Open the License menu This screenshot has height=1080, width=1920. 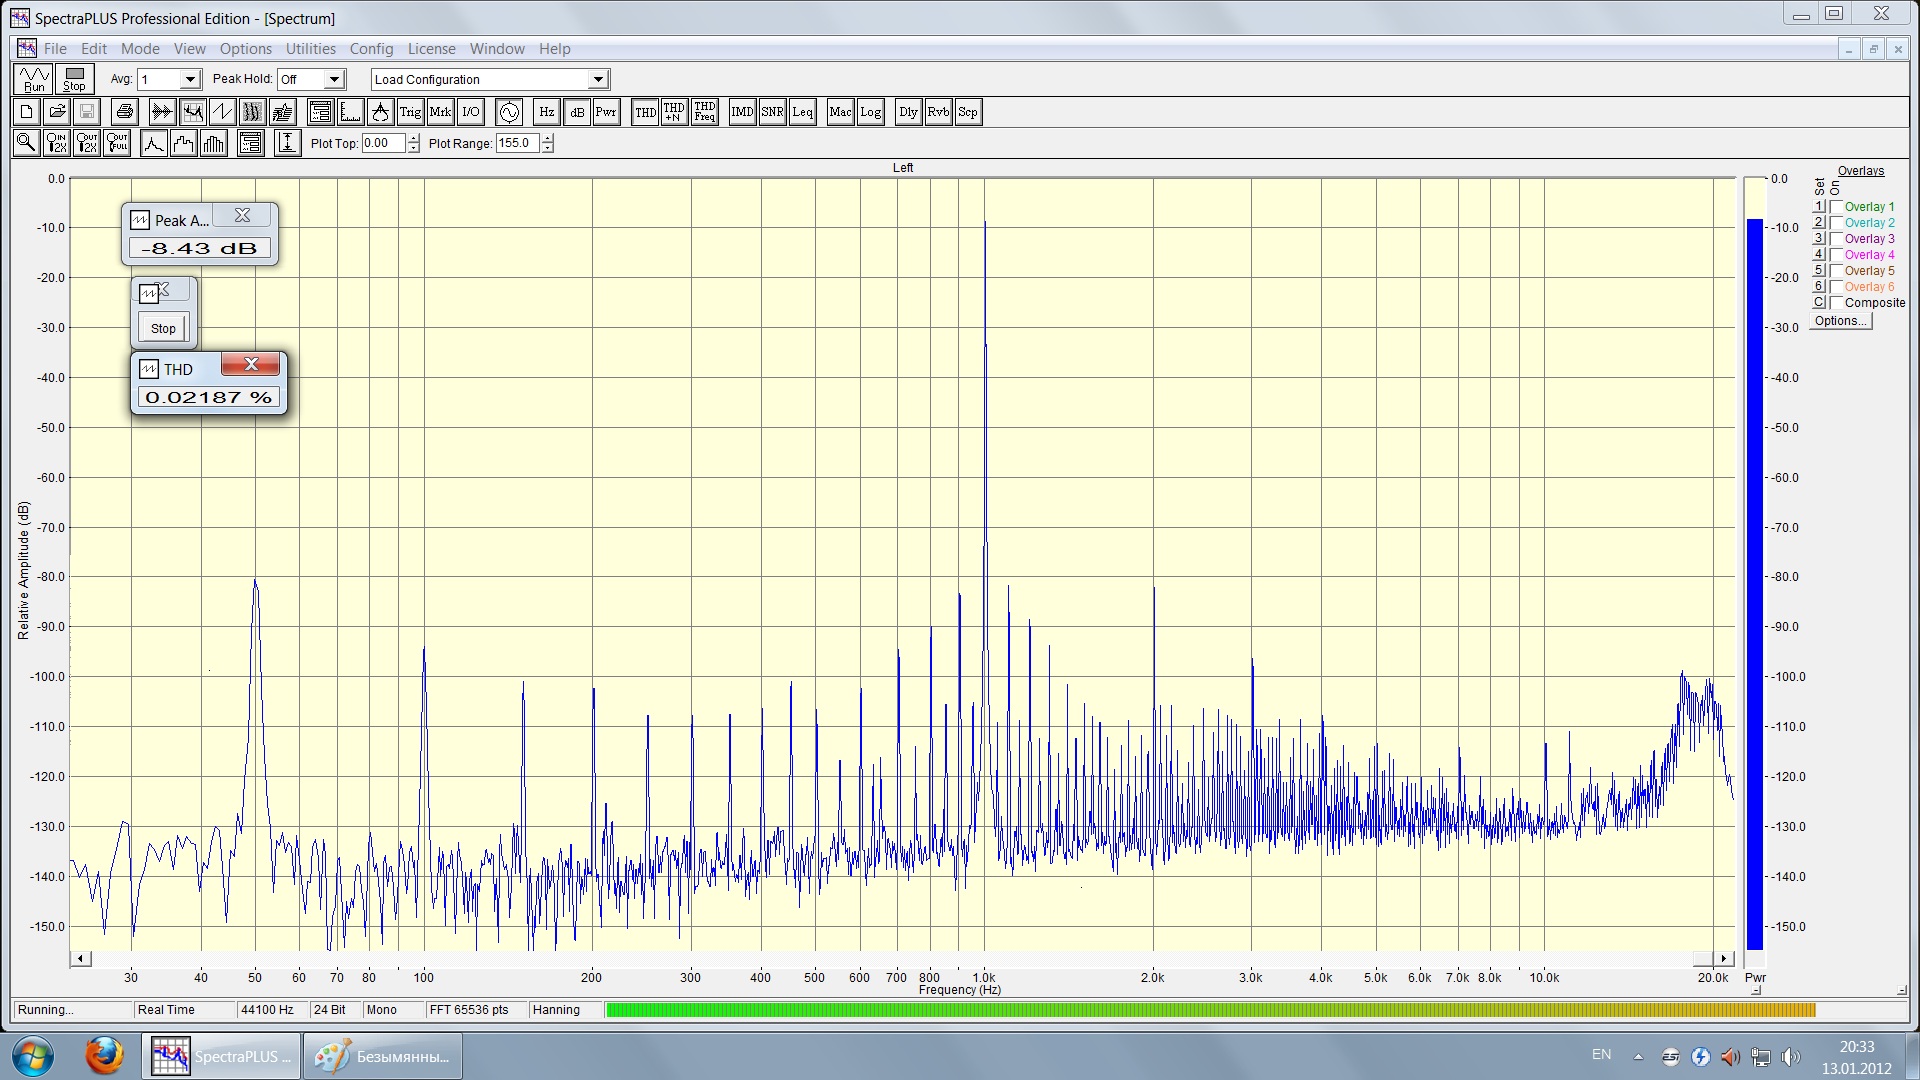pyautogui.click(x=431, y=49)
